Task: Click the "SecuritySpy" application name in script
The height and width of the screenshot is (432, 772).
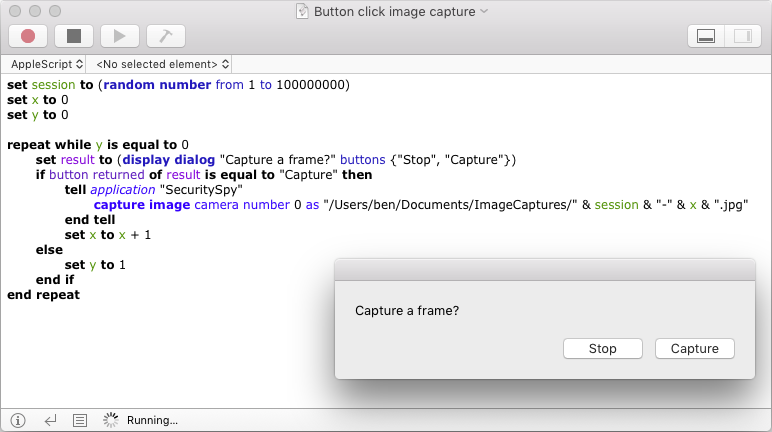Action: 201,190
